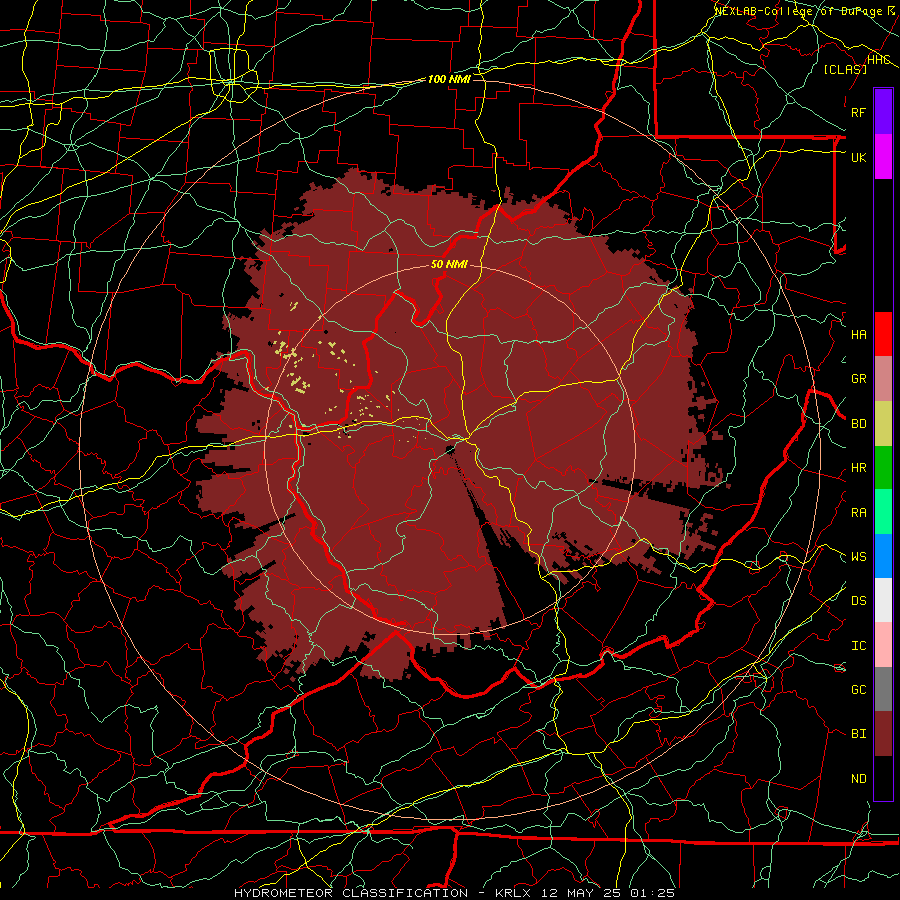Click the "12 MAY 25" date text

point(580,893)
